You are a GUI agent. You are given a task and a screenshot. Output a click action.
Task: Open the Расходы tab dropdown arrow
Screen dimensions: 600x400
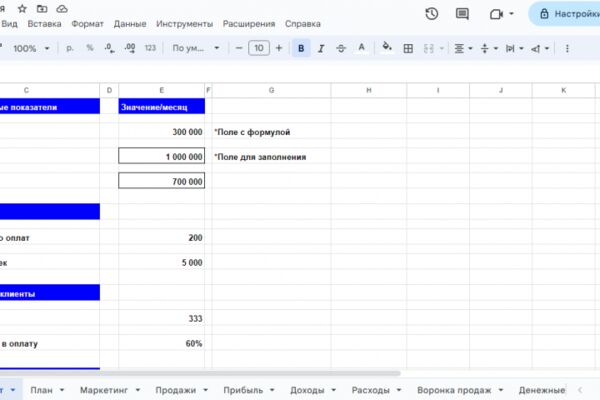399,390
